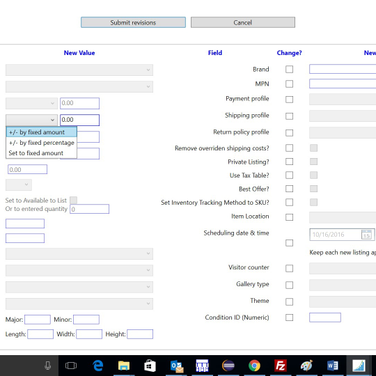Tick the MPN change checkbox
Screen dimensions: 376x376
click(289, 84)
